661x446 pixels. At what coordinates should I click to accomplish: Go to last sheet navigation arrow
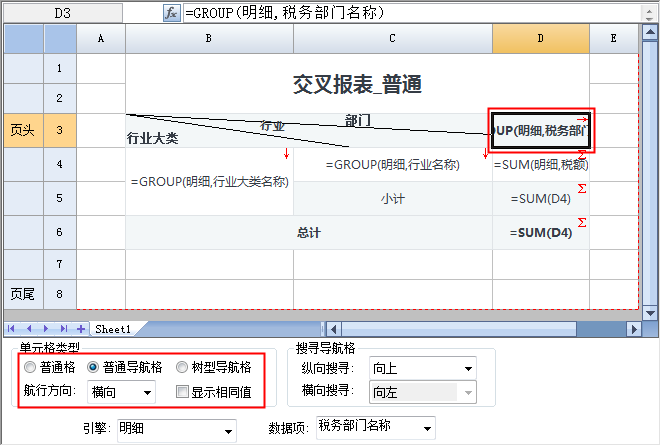pyautogui.click(x=63, y=328)
